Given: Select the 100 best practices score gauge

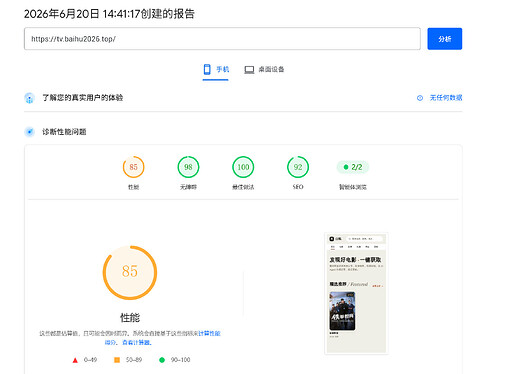Looking at the screenshot, I should coord(243,167).
